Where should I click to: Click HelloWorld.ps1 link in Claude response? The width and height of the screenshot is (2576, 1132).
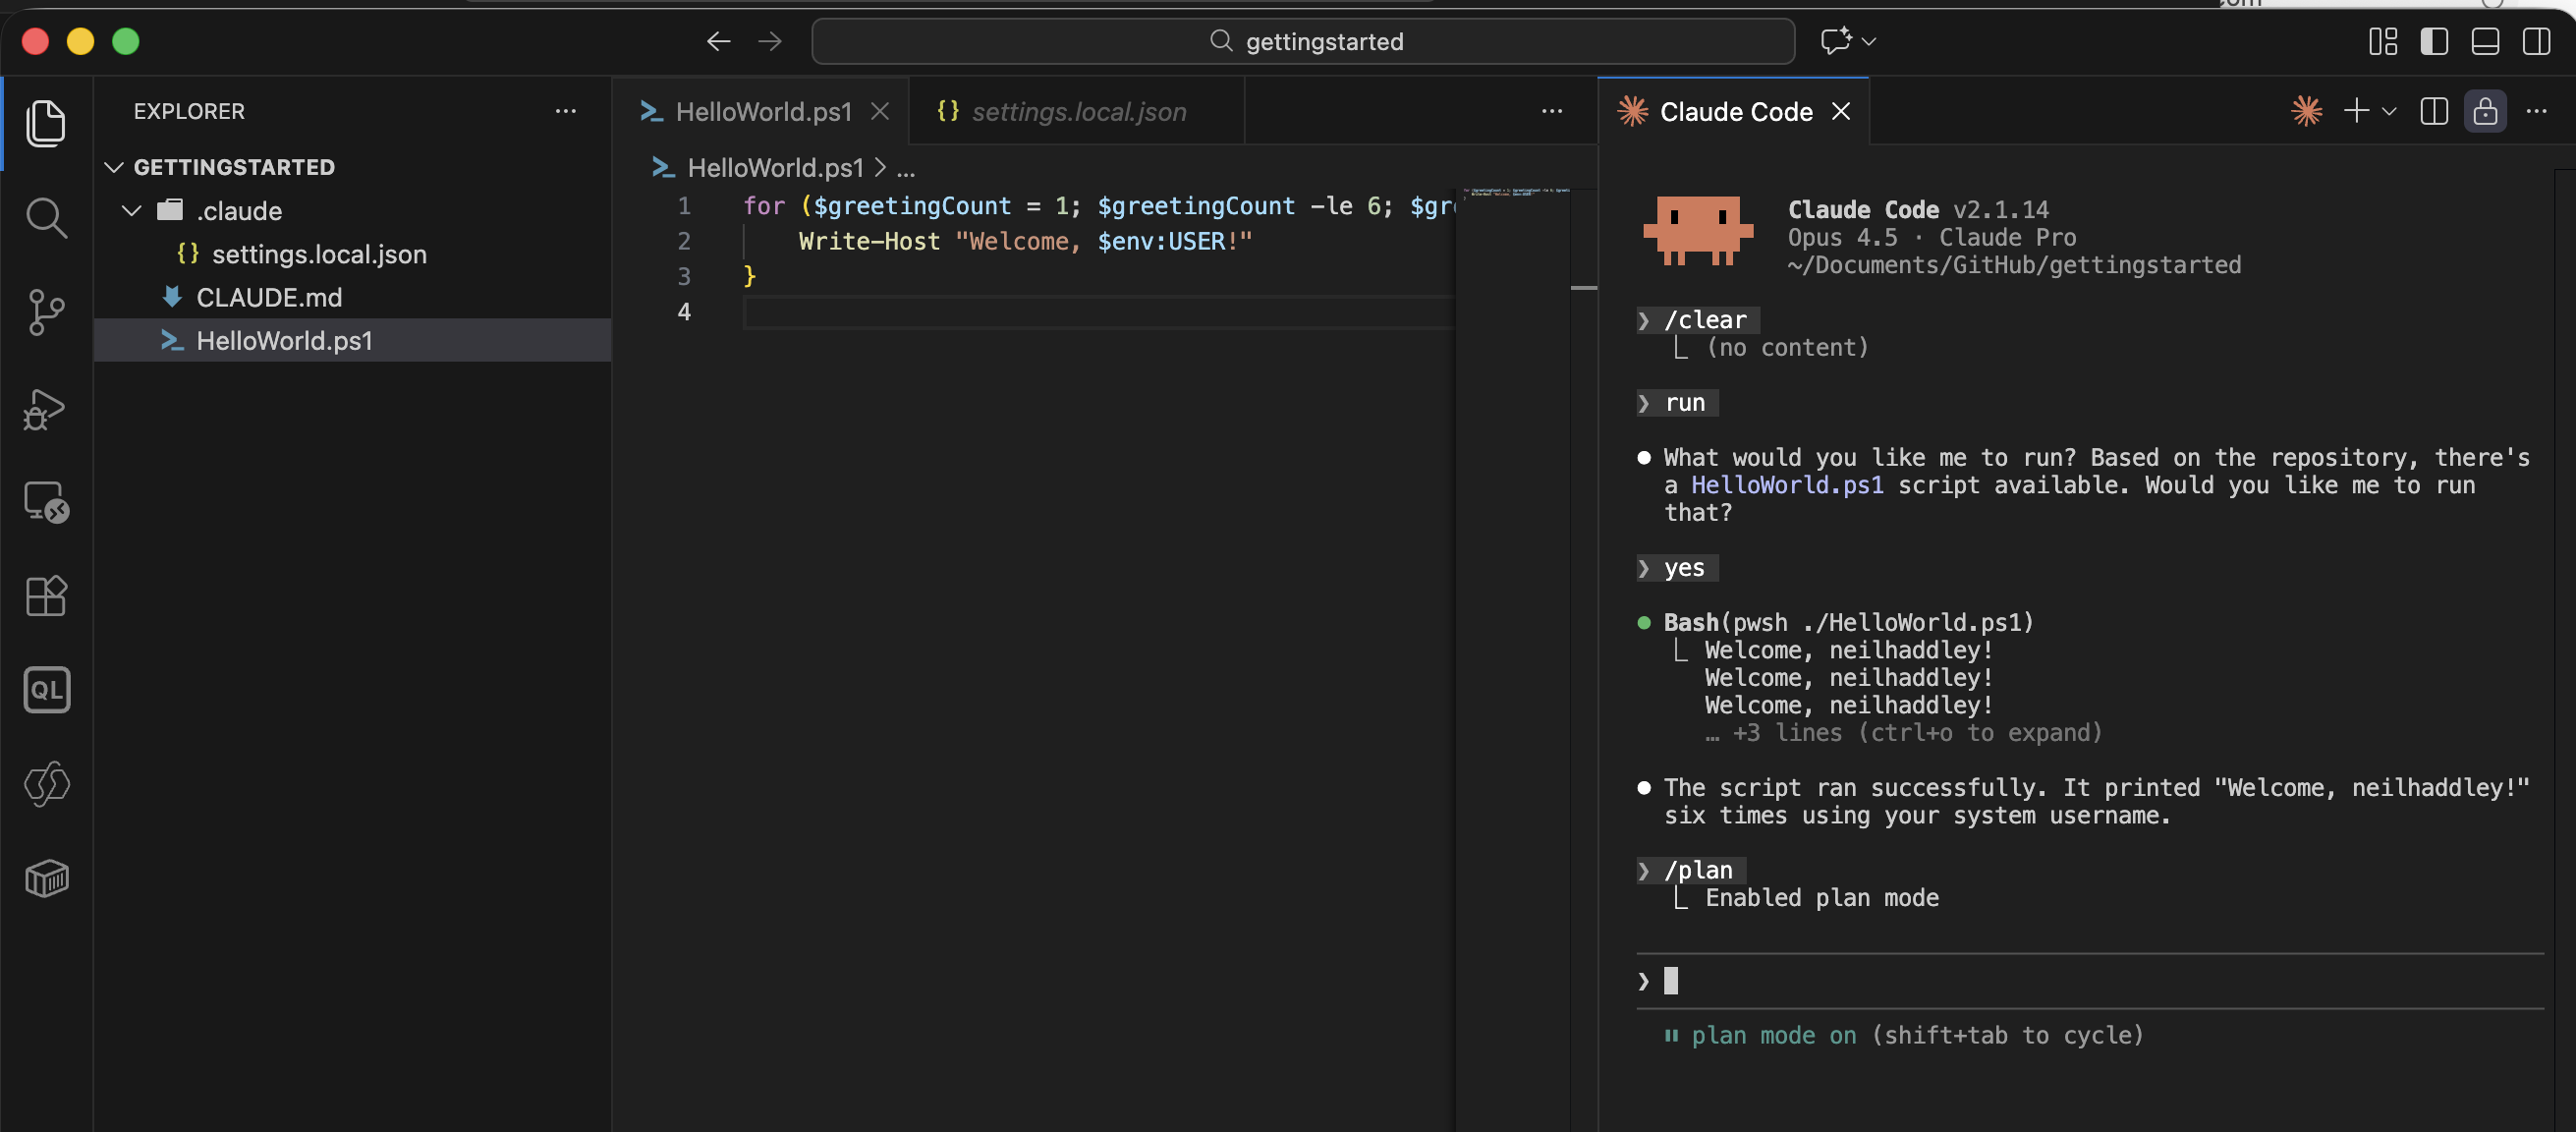coord(1787,485)
